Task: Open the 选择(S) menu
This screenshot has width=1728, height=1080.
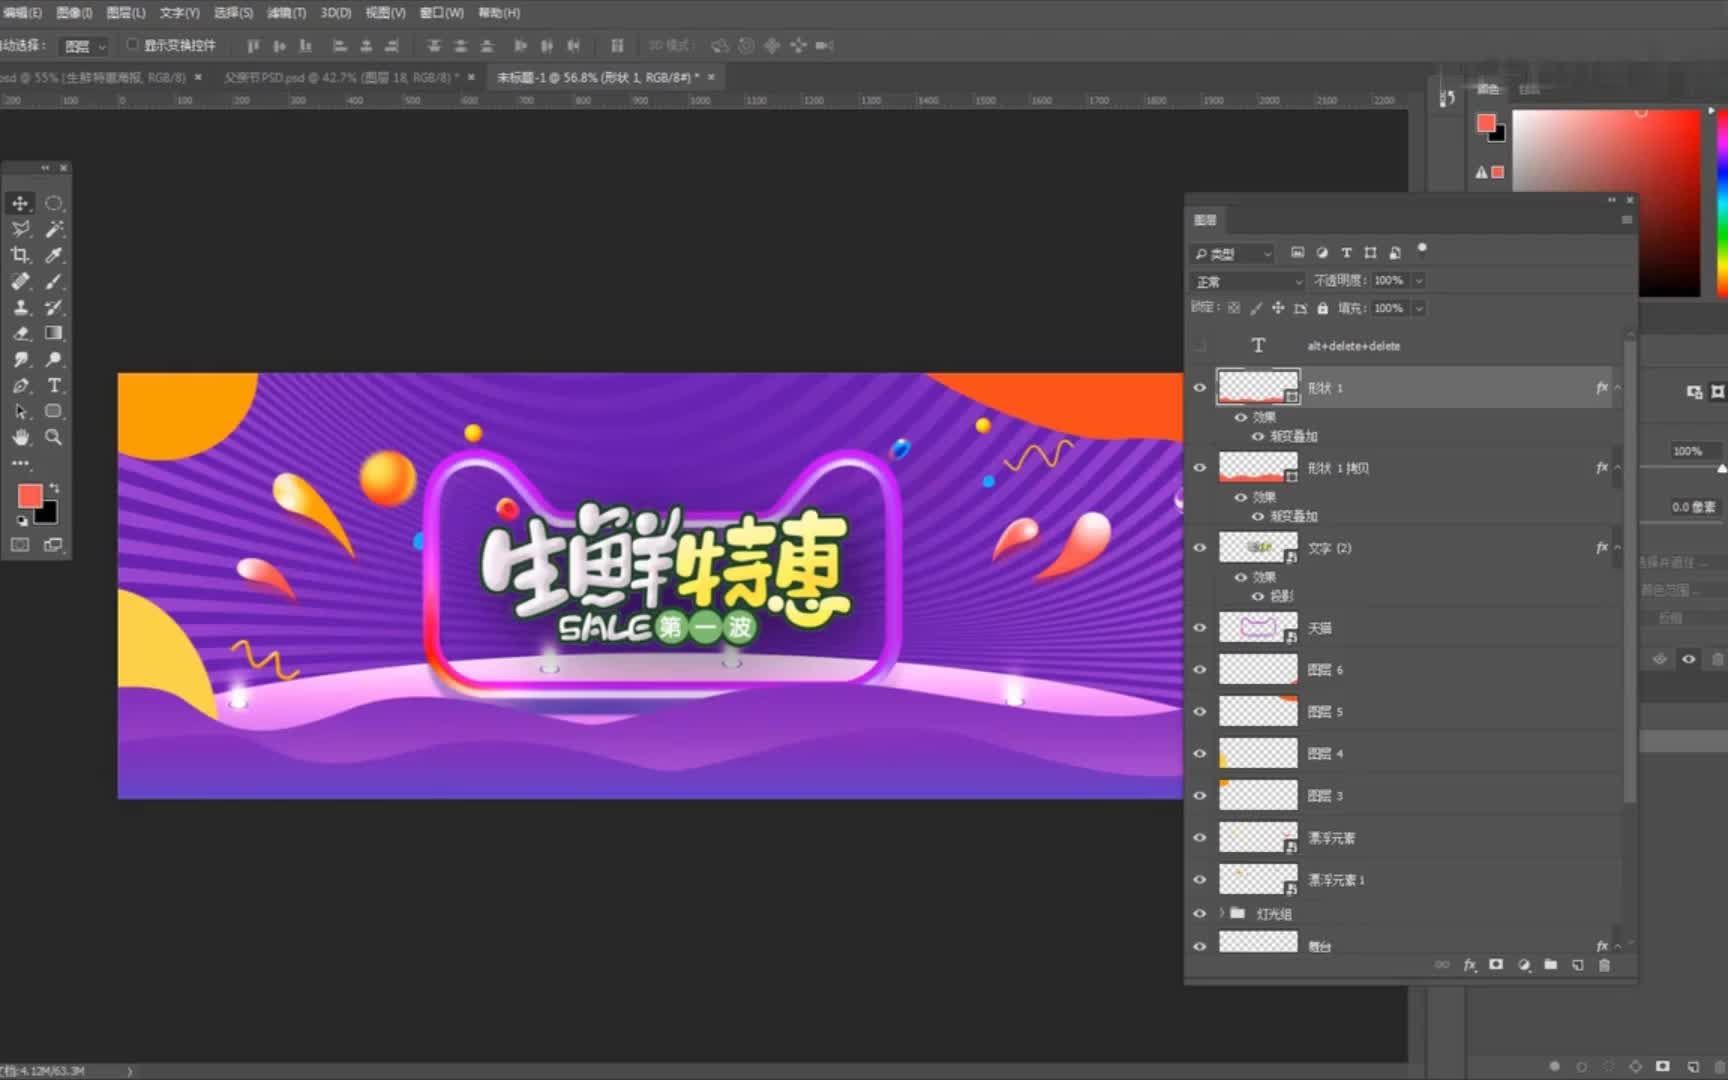Action: (233, 13)
